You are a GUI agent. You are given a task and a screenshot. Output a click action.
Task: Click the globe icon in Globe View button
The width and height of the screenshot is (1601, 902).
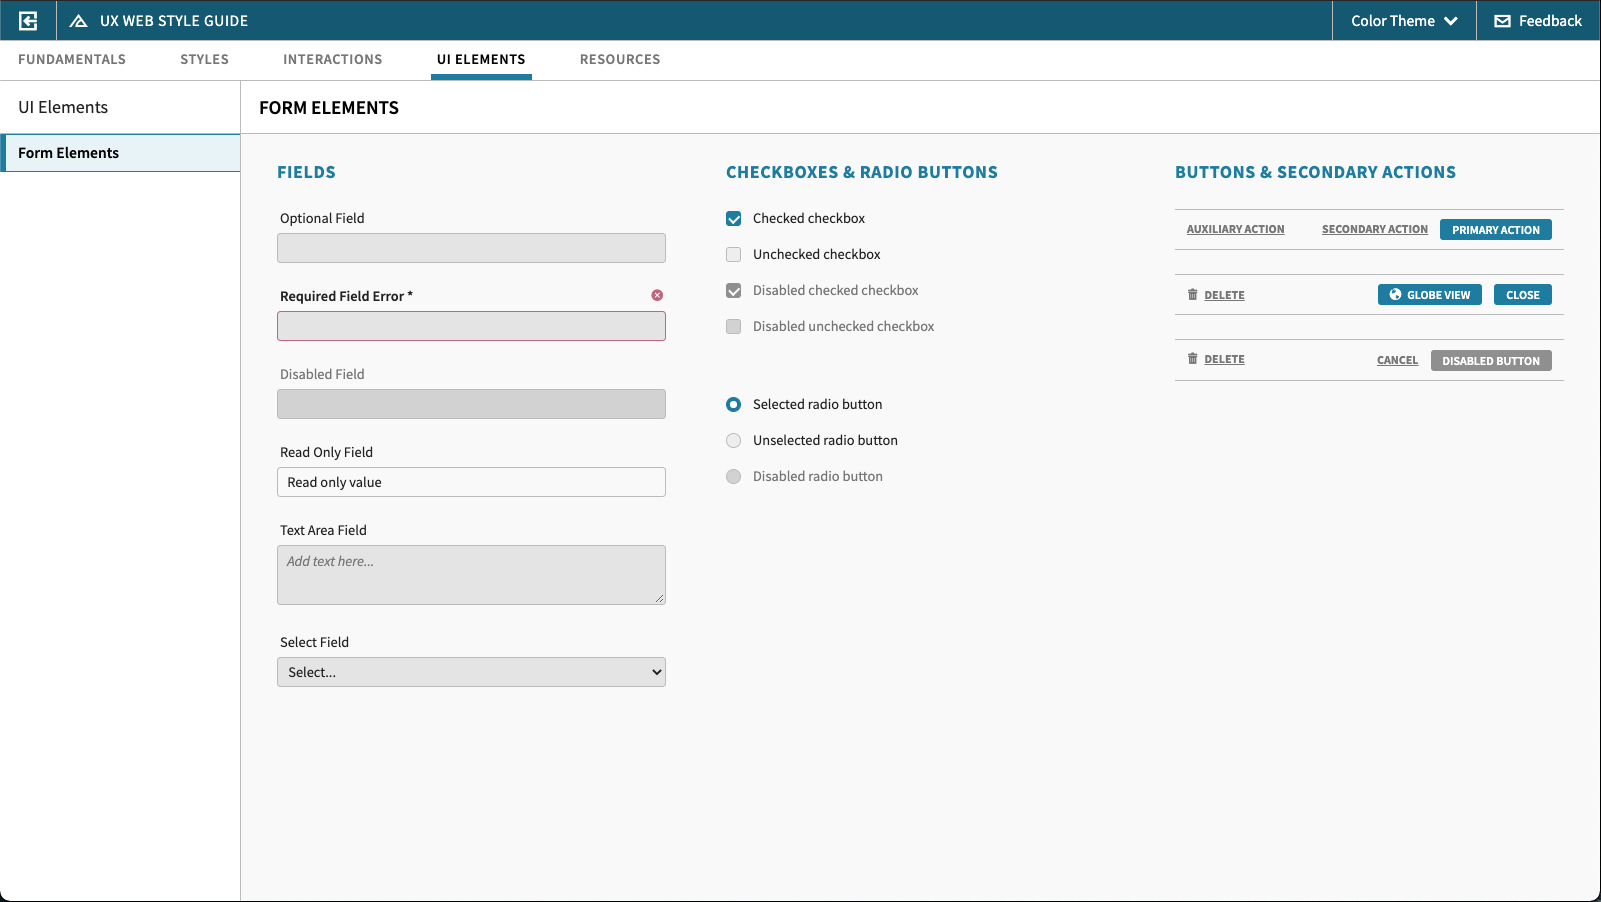pyautogui.click(x=1395, y=295)
